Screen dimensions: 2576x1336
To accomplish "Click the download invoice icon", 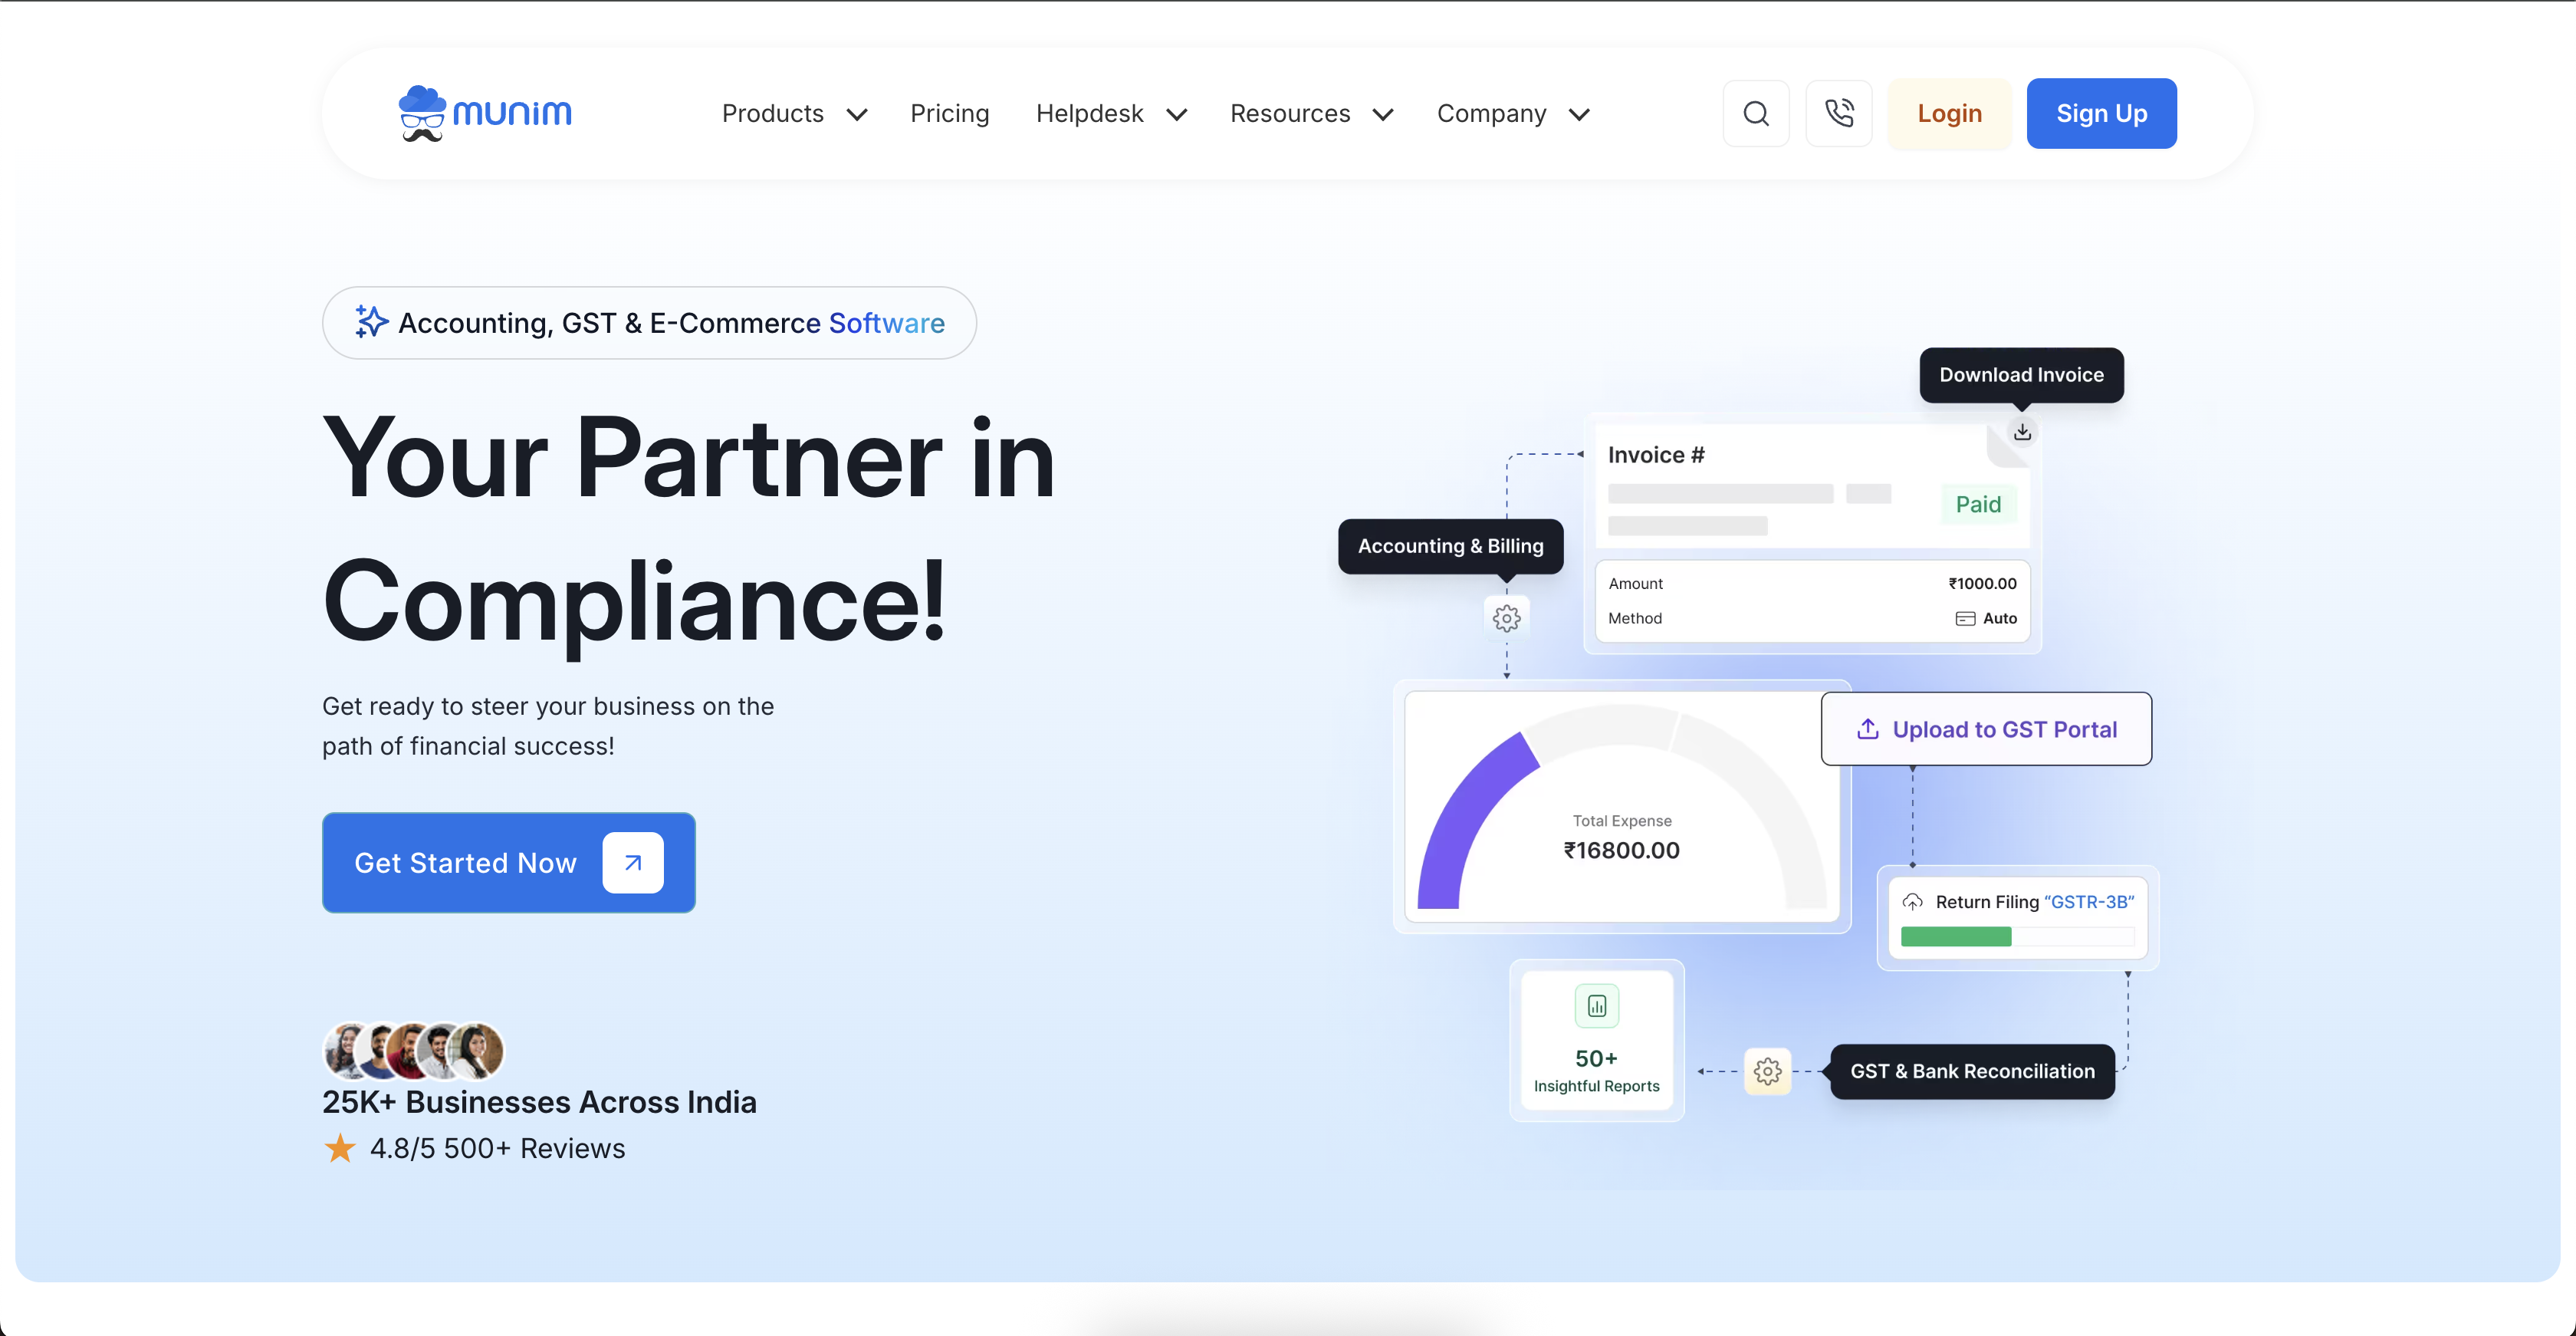I will click(x=2022, y=432).
